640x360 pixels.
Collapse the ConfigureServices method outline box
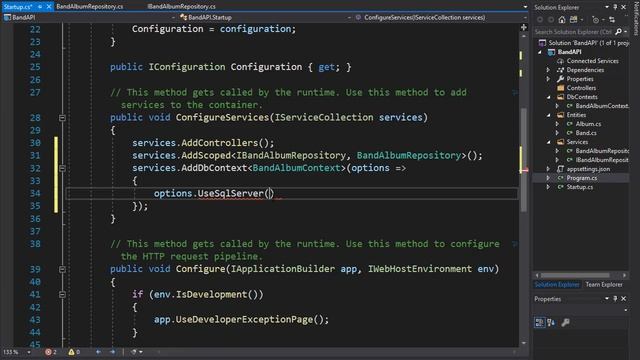tap(62, 118)
